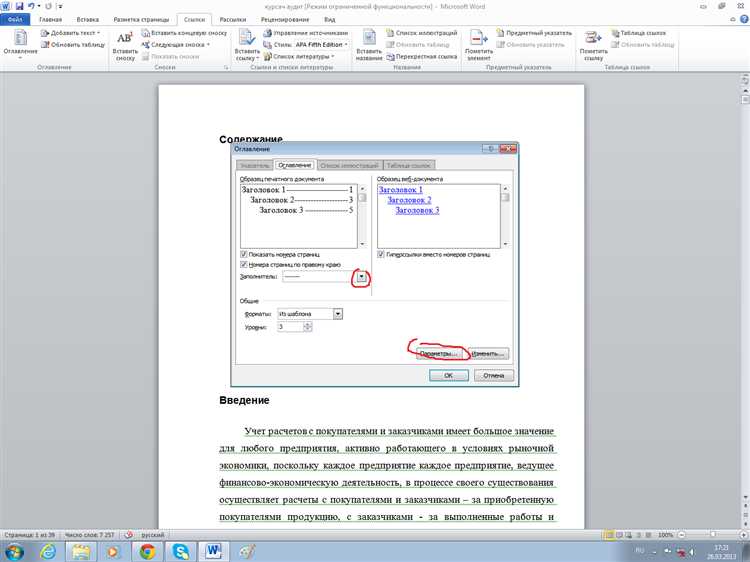This screenshot has height=562, width=750.
Task: Select the Список иллюстраций tab in dialog
Action: coord(350,165)
